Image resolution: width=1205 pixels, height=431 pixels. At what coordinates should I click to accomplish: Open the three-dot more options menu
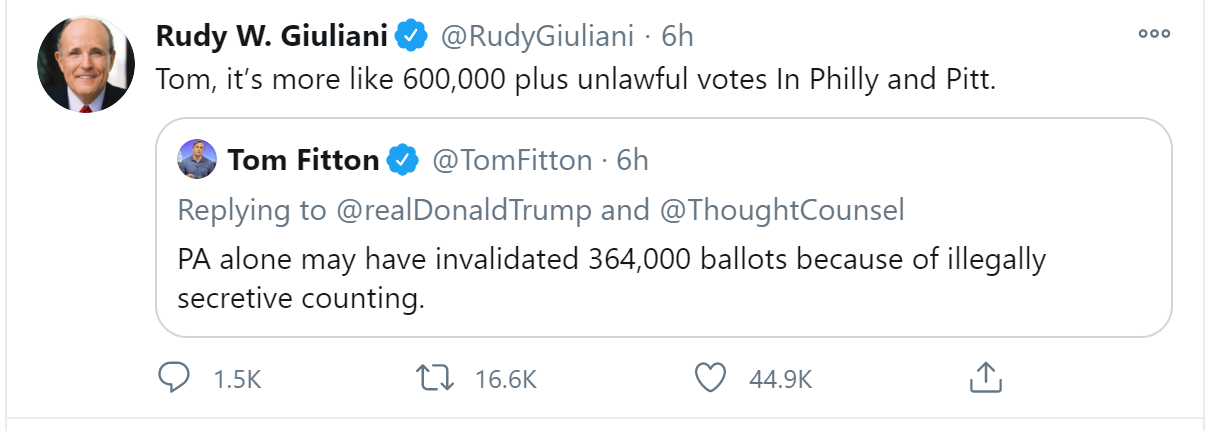click(1154, 33)
